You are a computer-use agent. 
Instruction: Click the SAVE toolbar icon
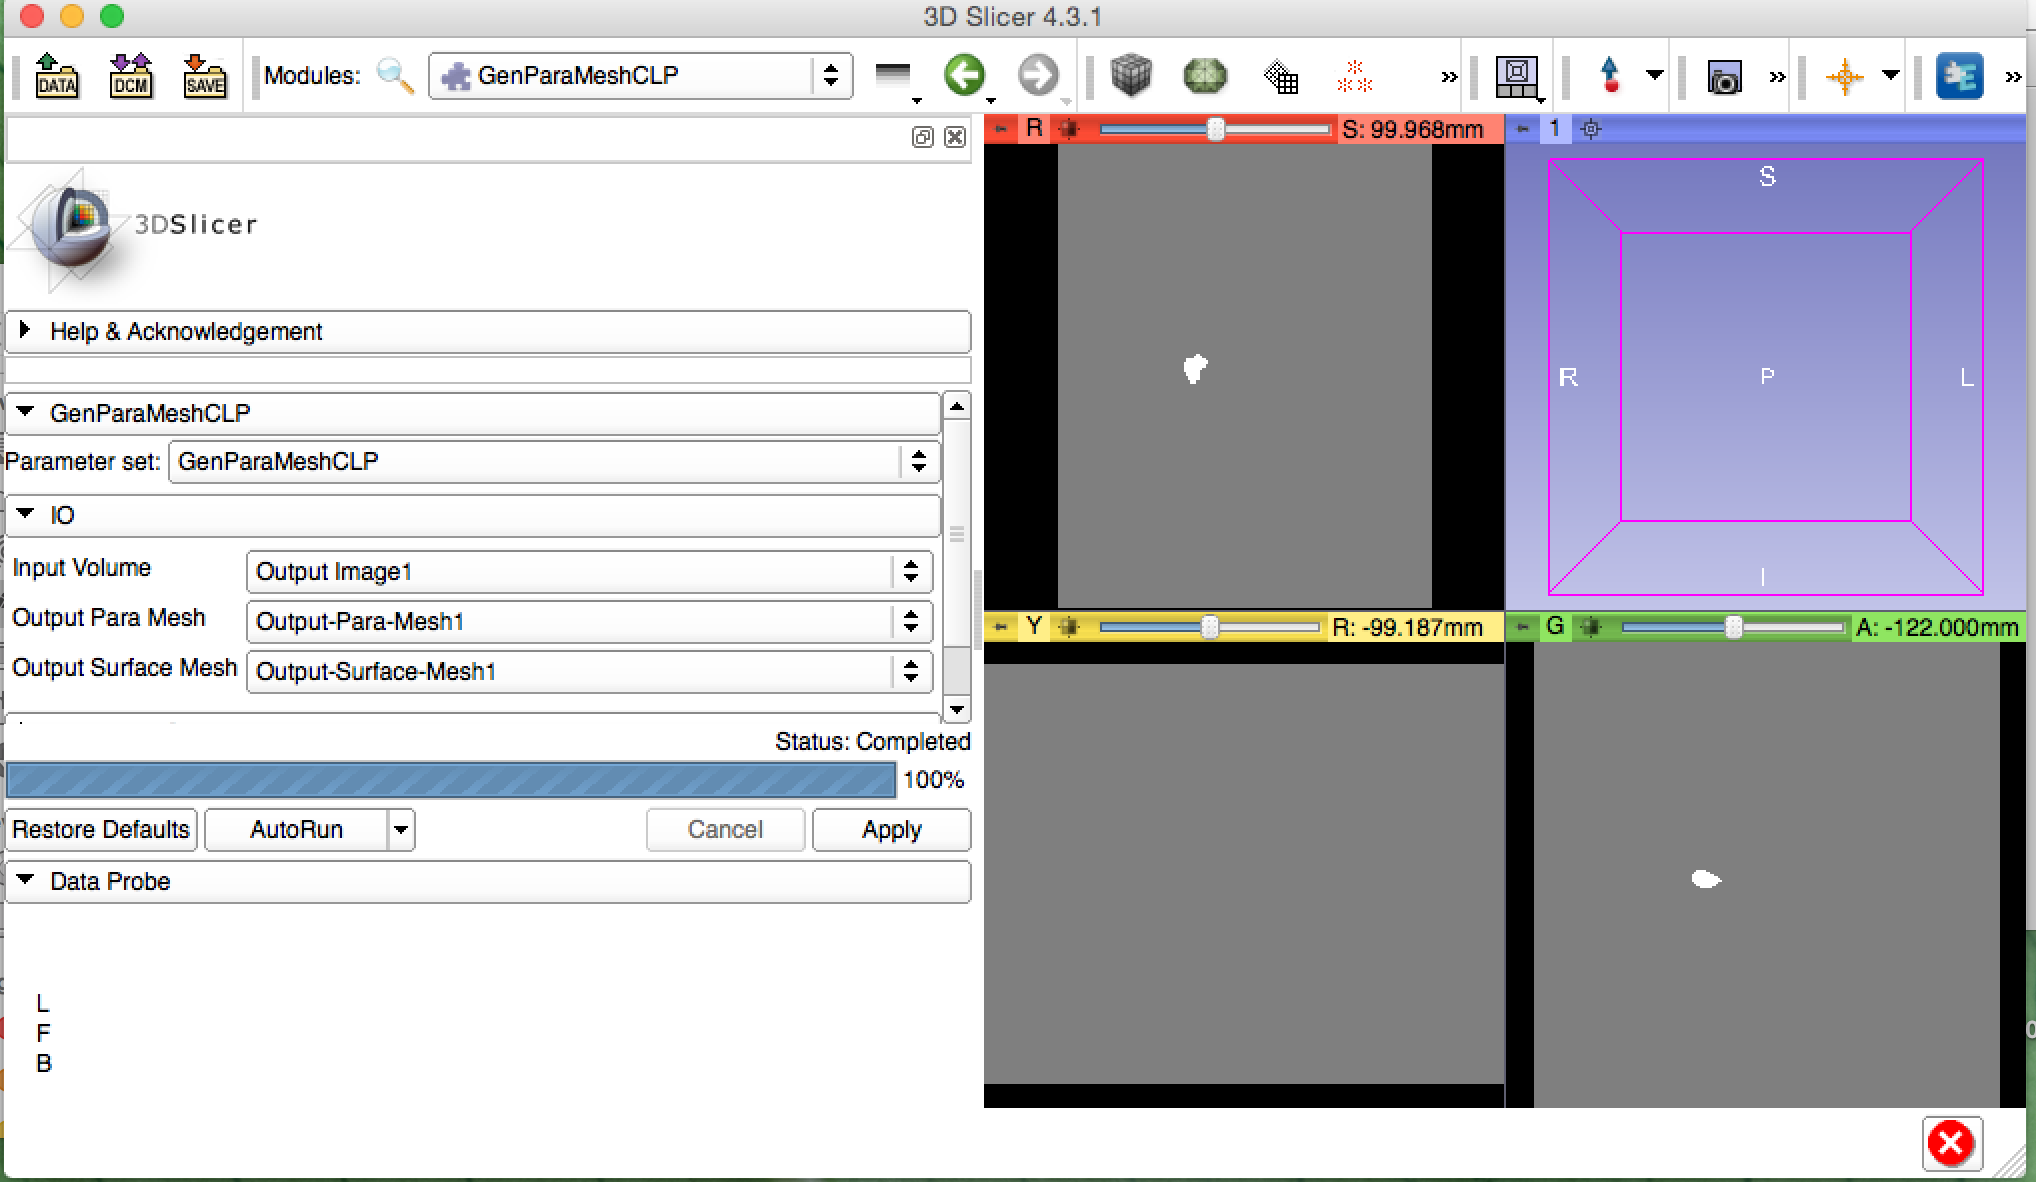point(205,76)
